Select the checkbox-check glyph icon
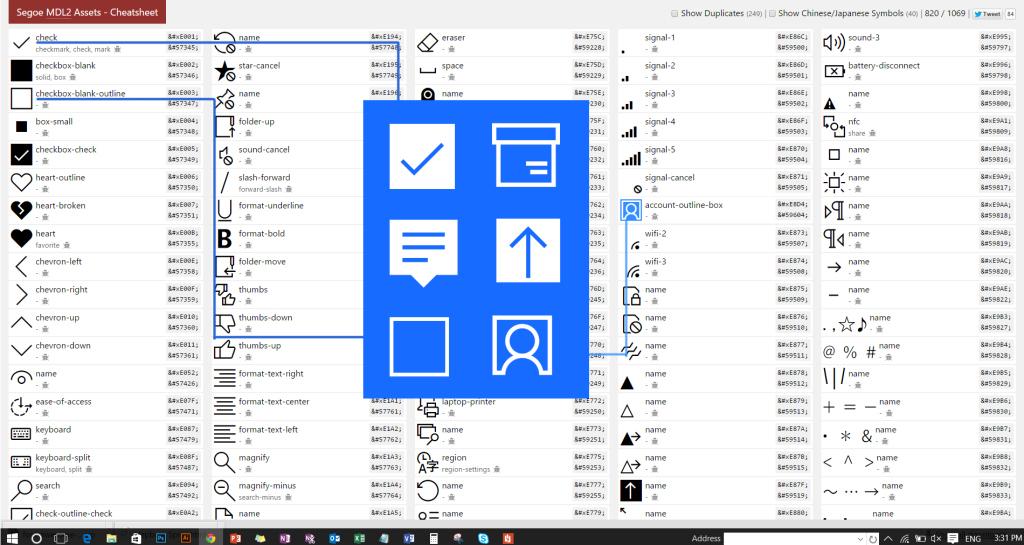 click(21, 155)
